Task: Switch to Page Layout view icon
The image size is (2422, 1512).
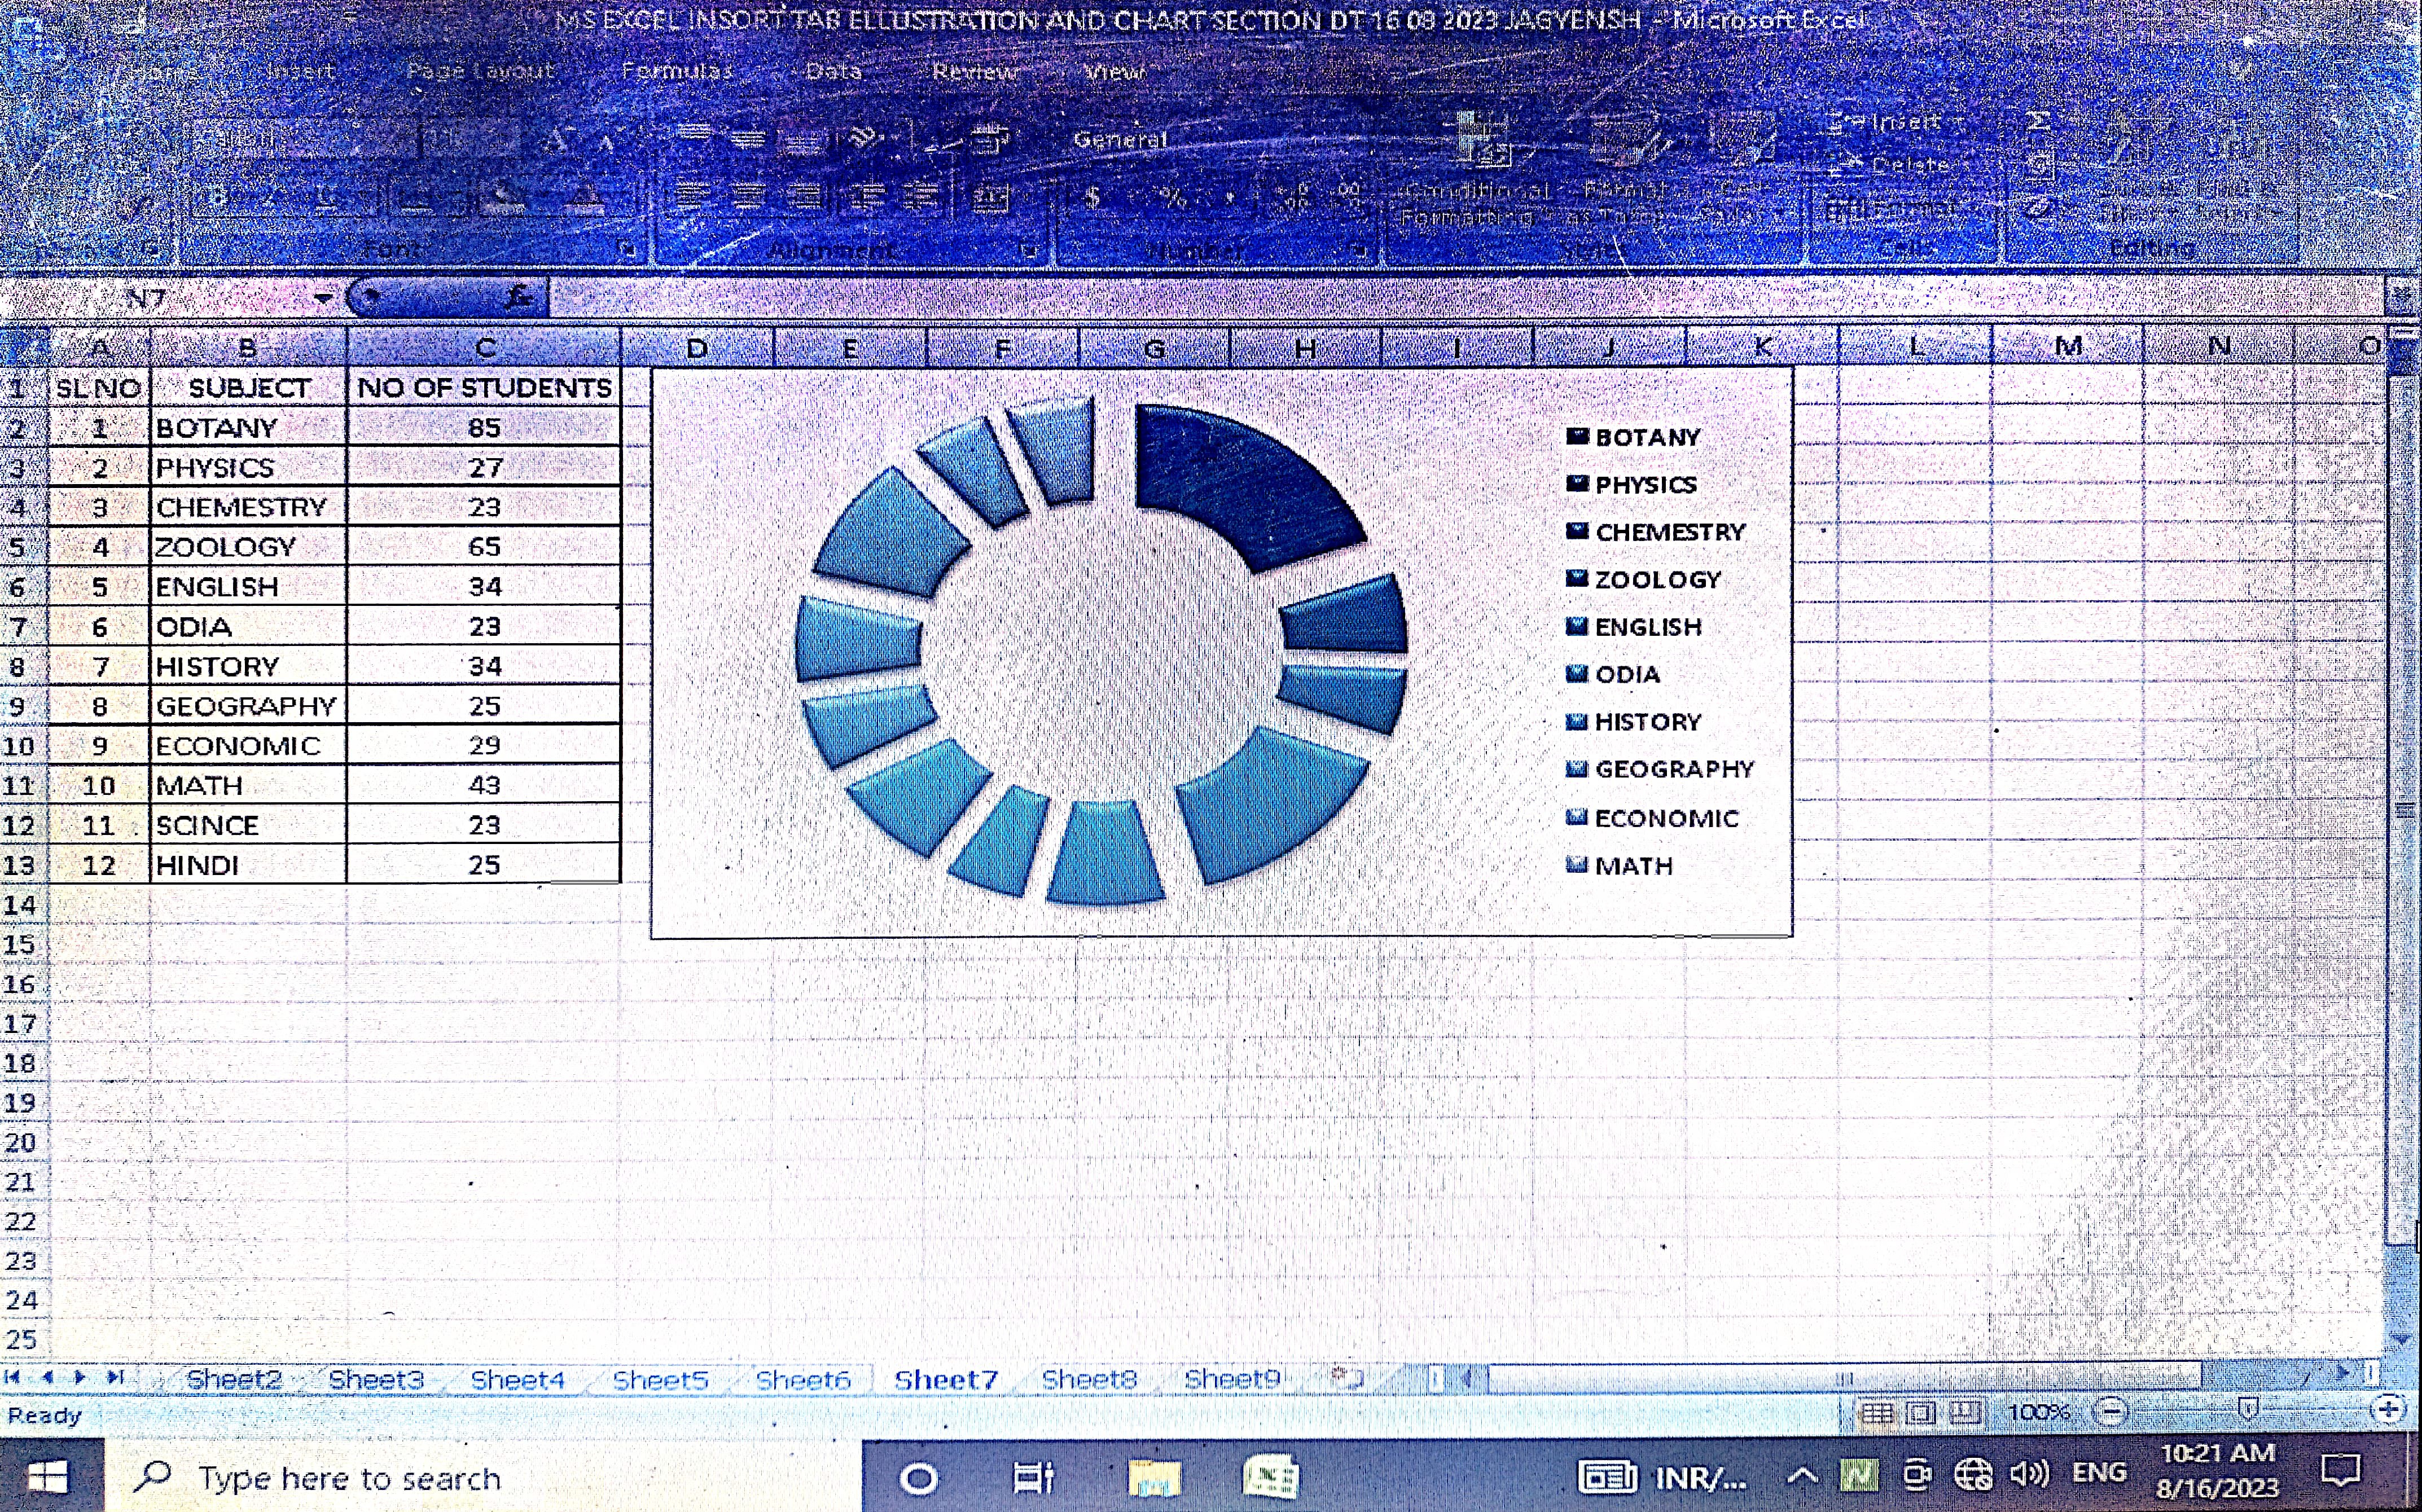Action: coord(1921,1413)
